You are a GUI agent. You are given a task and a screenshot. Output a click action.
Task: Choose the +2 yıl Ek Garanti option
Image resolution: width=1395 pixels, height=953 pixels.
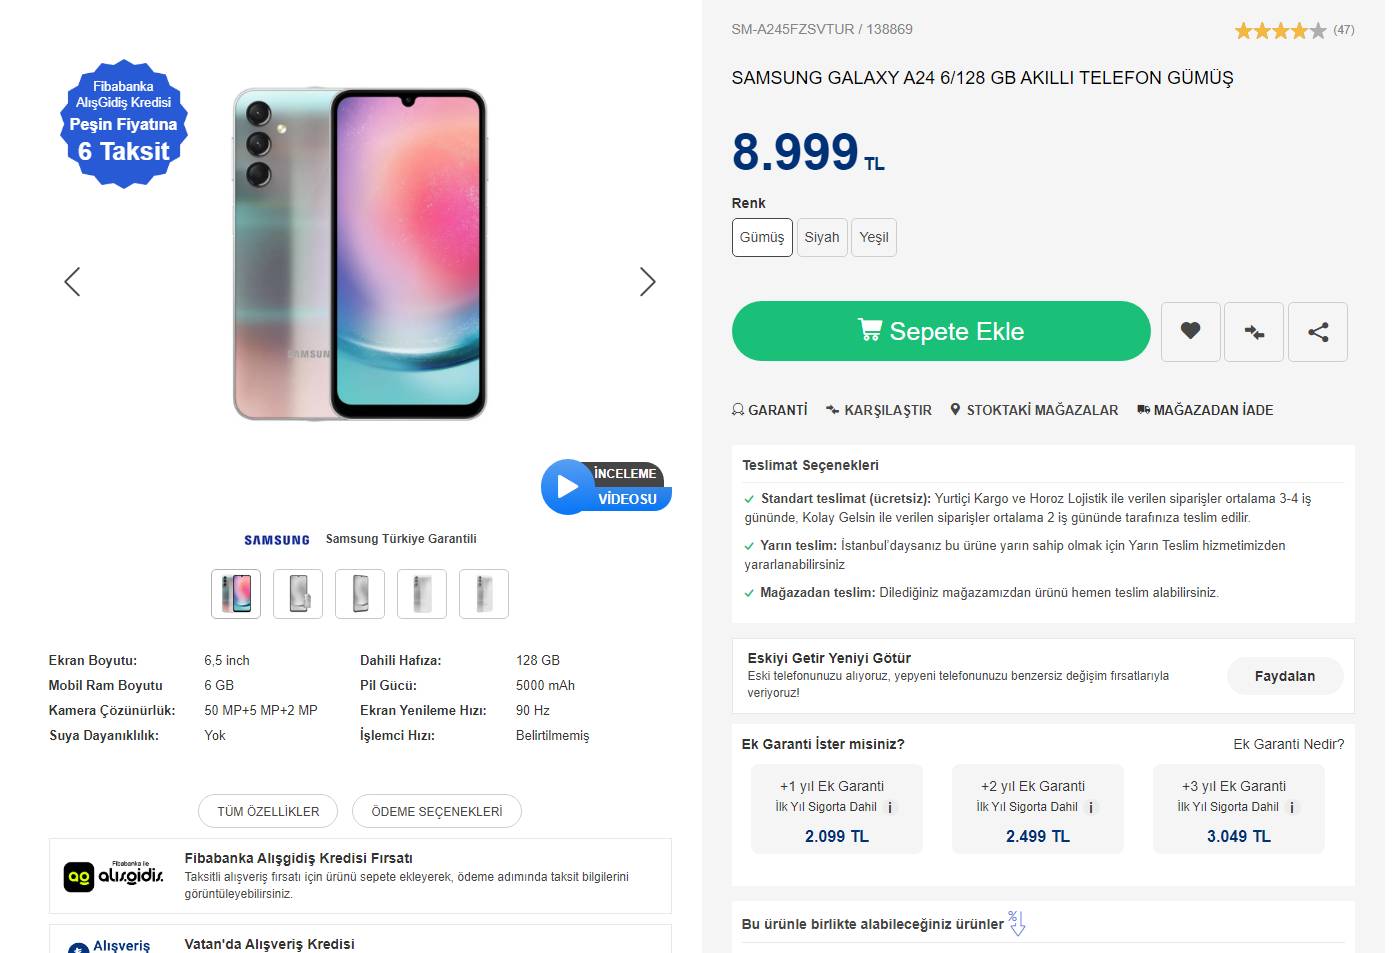click(x=1037, y=809)
